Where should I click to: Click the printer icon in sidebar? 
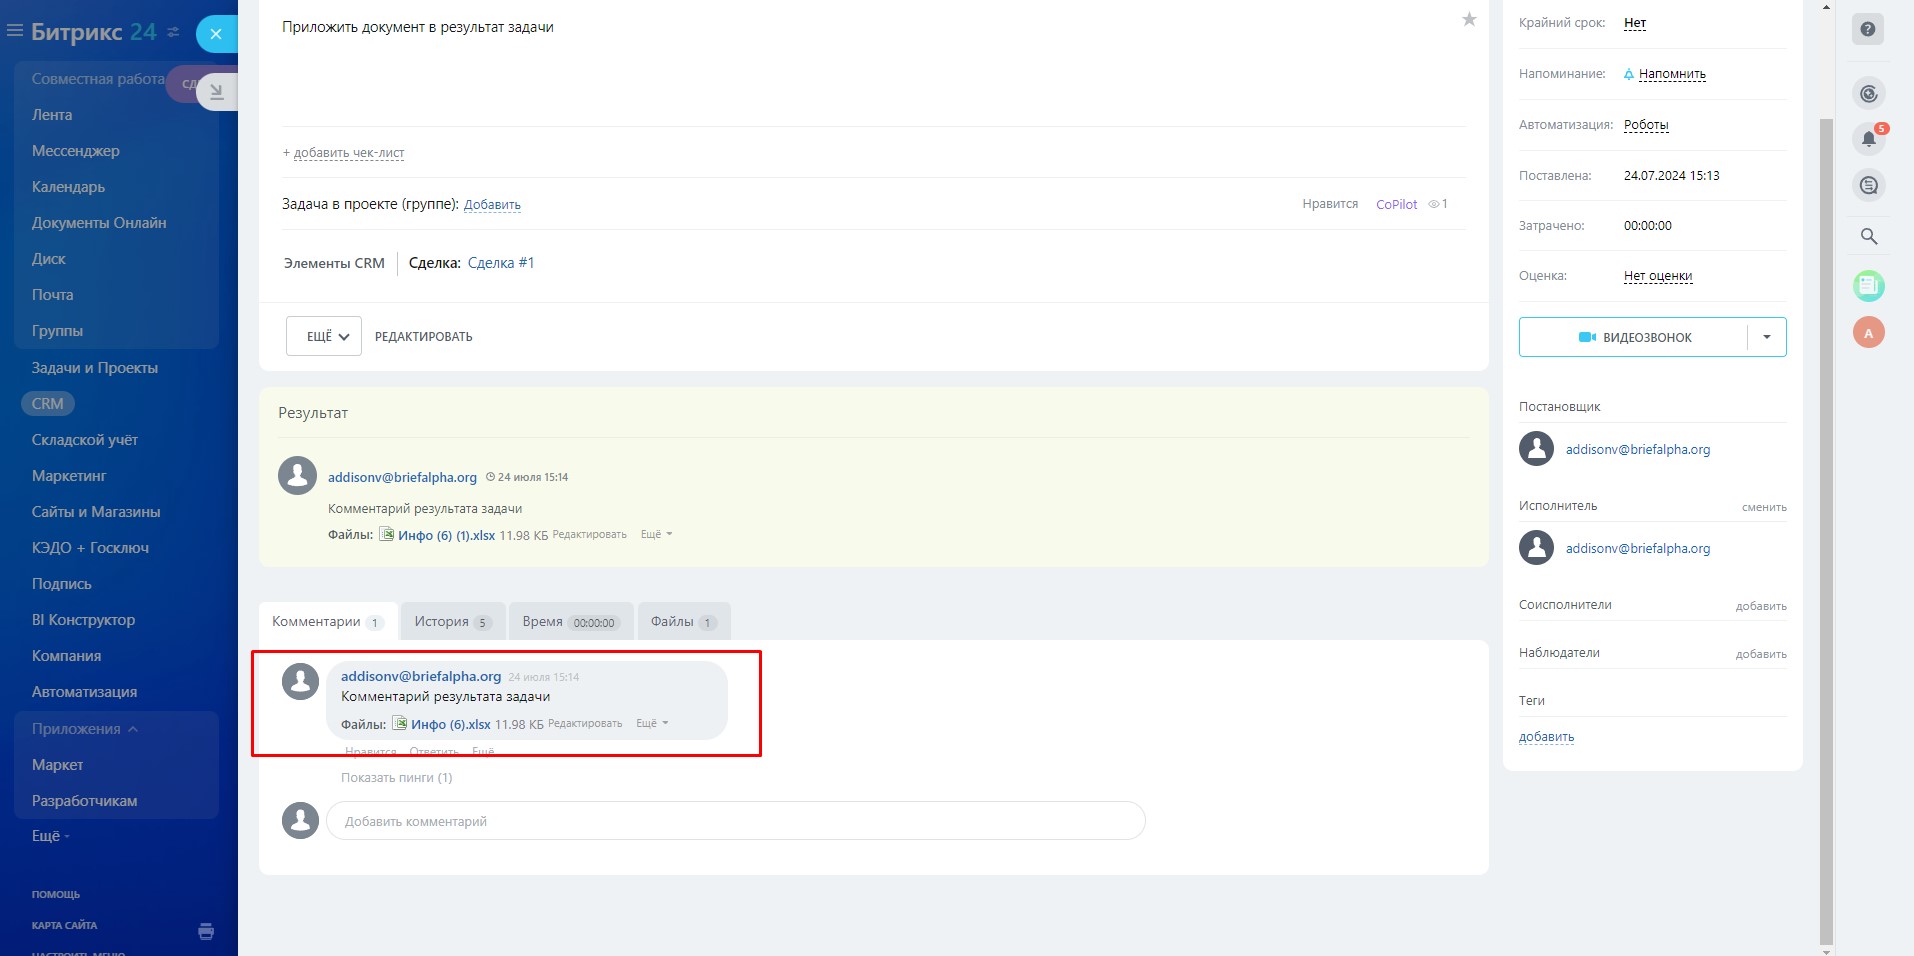(x=206, y=931)
